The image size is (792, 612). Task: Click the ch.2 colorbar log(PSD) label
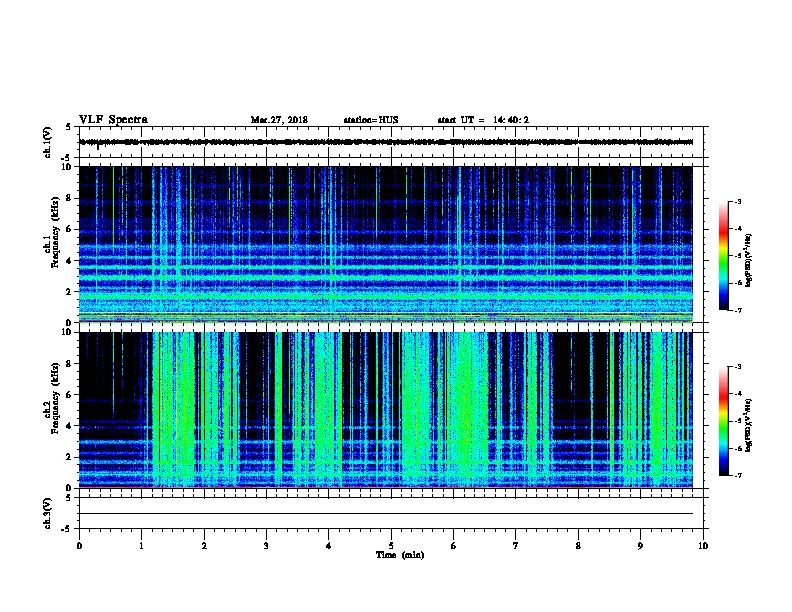coord(748,425)
